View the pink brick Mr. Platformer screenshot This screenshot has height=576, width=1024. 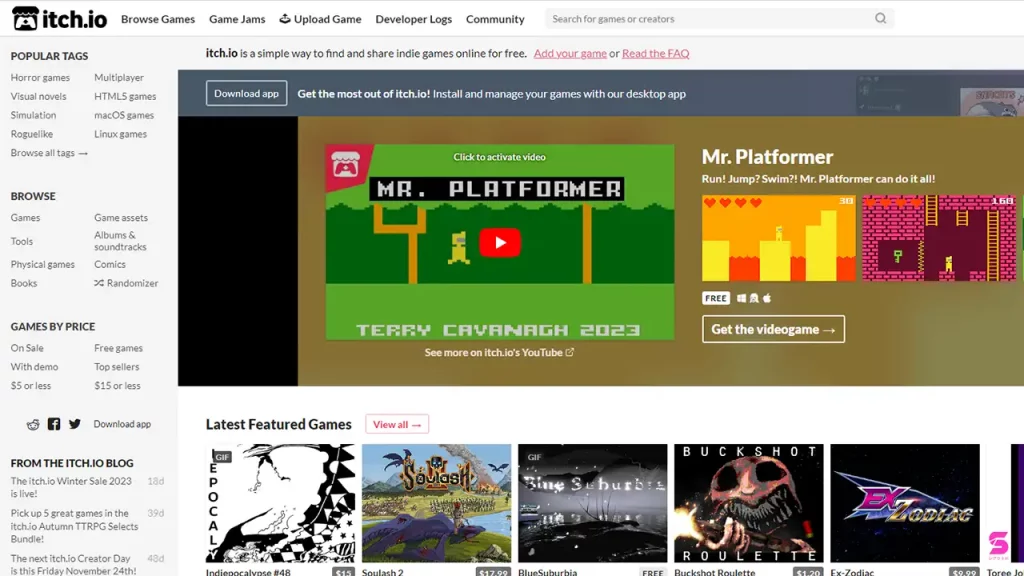(939, 238)
